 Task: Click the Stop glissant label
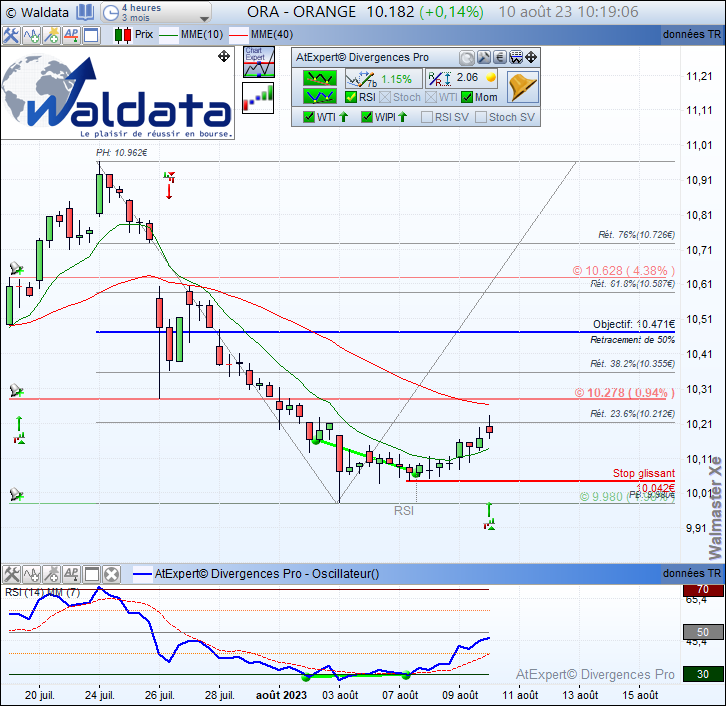[644, 473]
